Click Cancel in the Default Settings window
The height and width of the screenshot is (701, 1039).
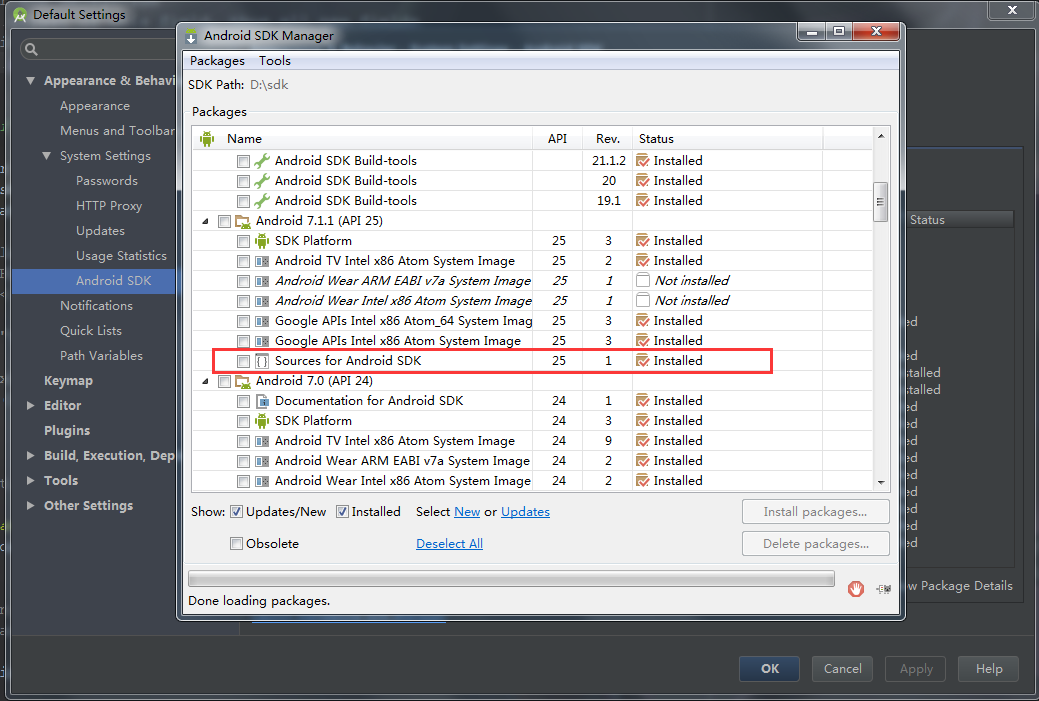tap(842, 669)
